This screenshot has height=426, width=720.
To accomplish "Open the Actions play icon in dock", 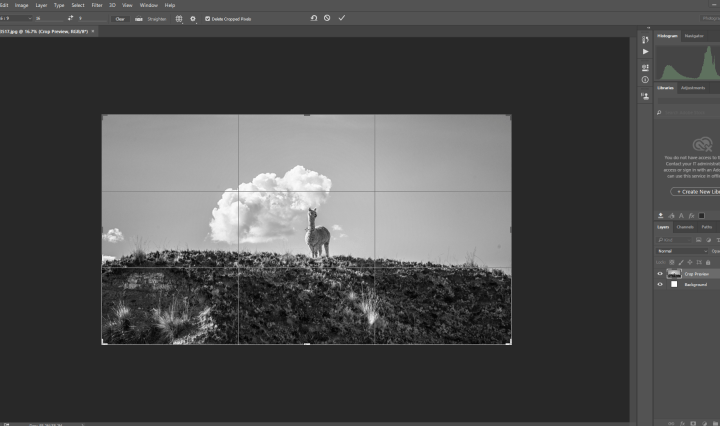I will click(645, 52).
